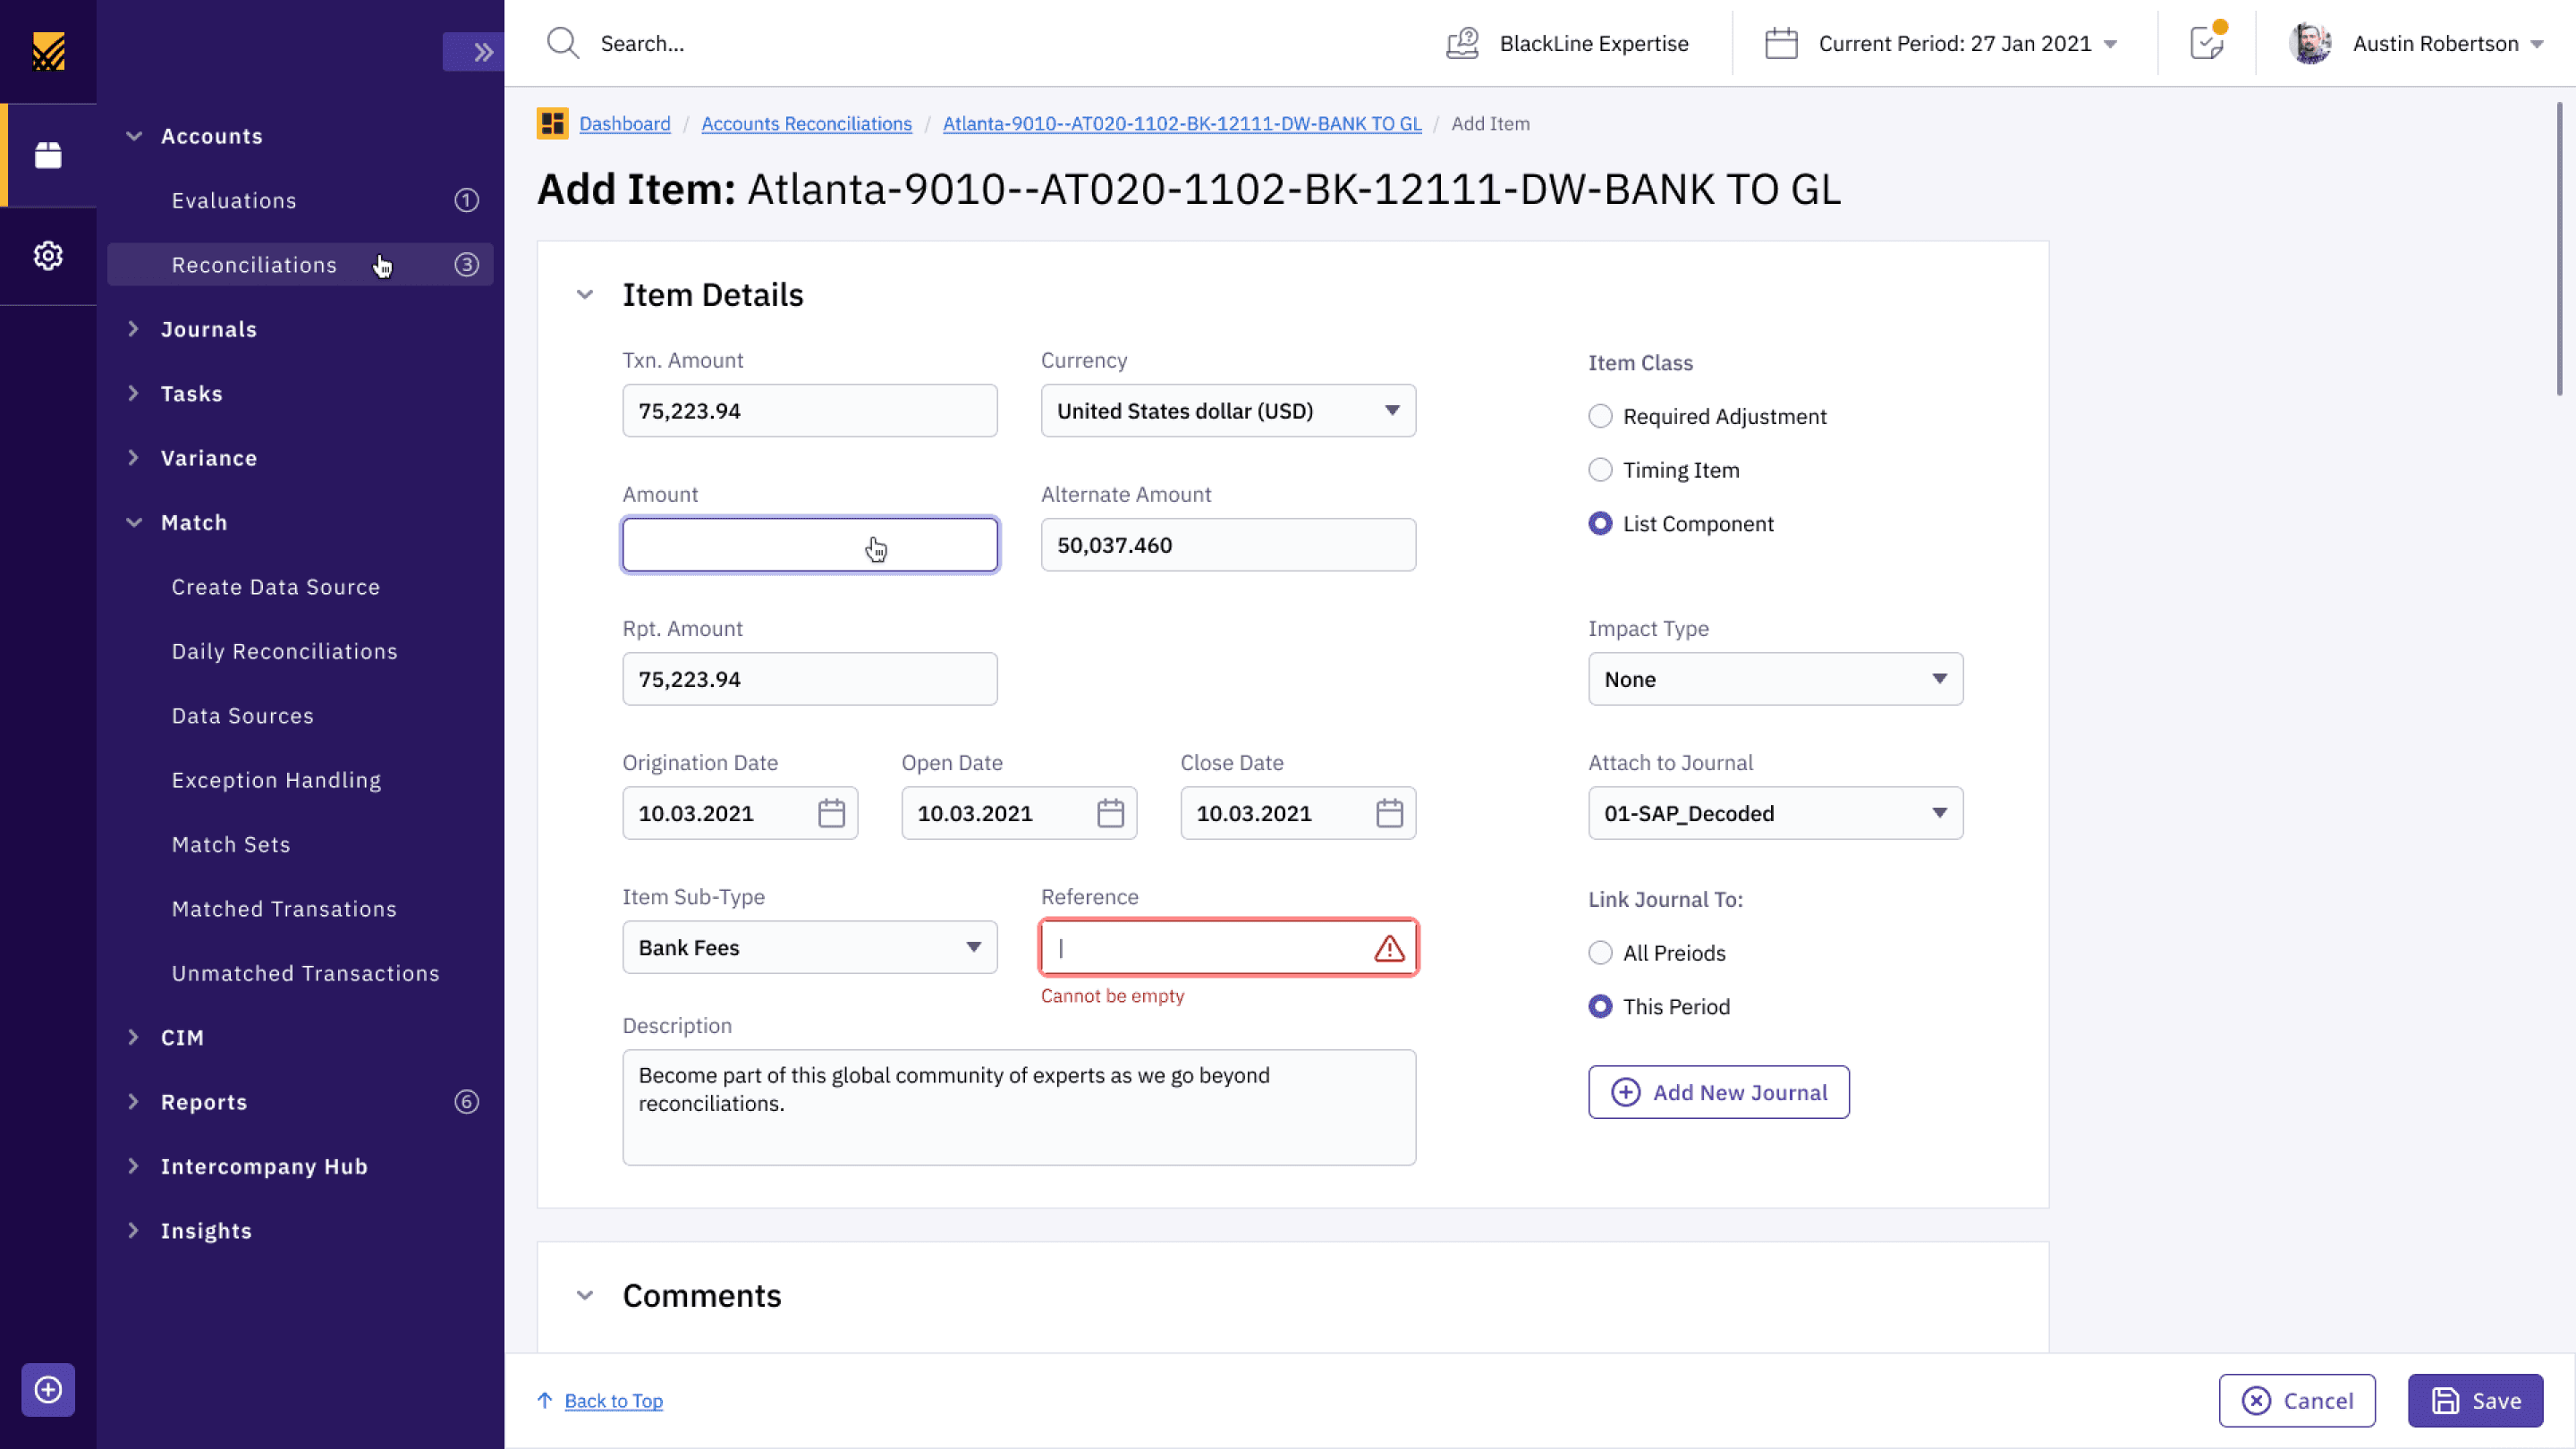Select Required Adjustment item class

(1600, 416)
